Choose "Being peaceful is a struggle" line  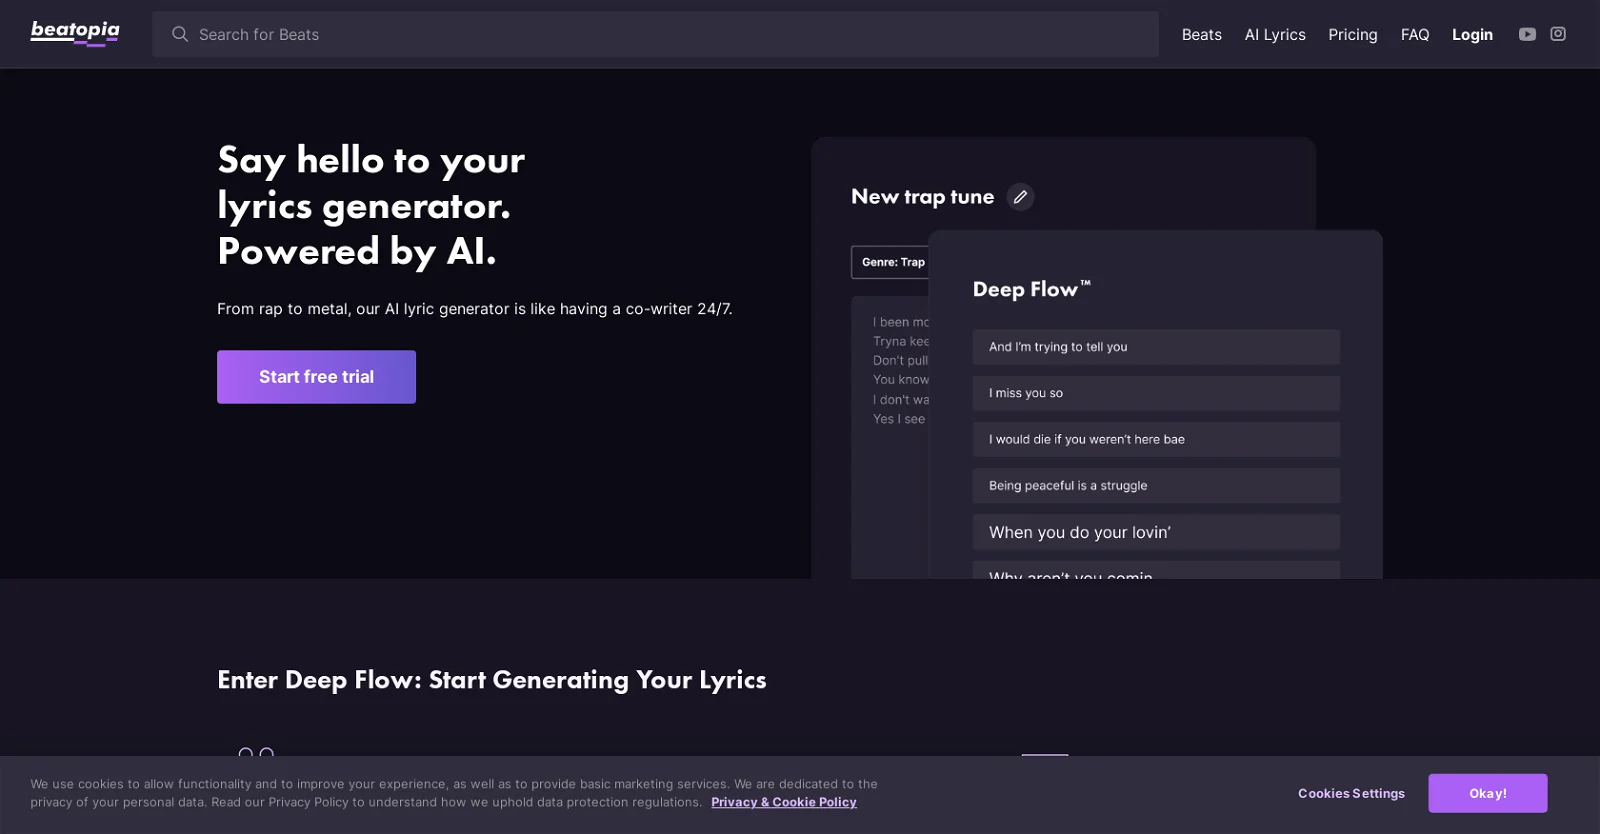coord(1155,486)
